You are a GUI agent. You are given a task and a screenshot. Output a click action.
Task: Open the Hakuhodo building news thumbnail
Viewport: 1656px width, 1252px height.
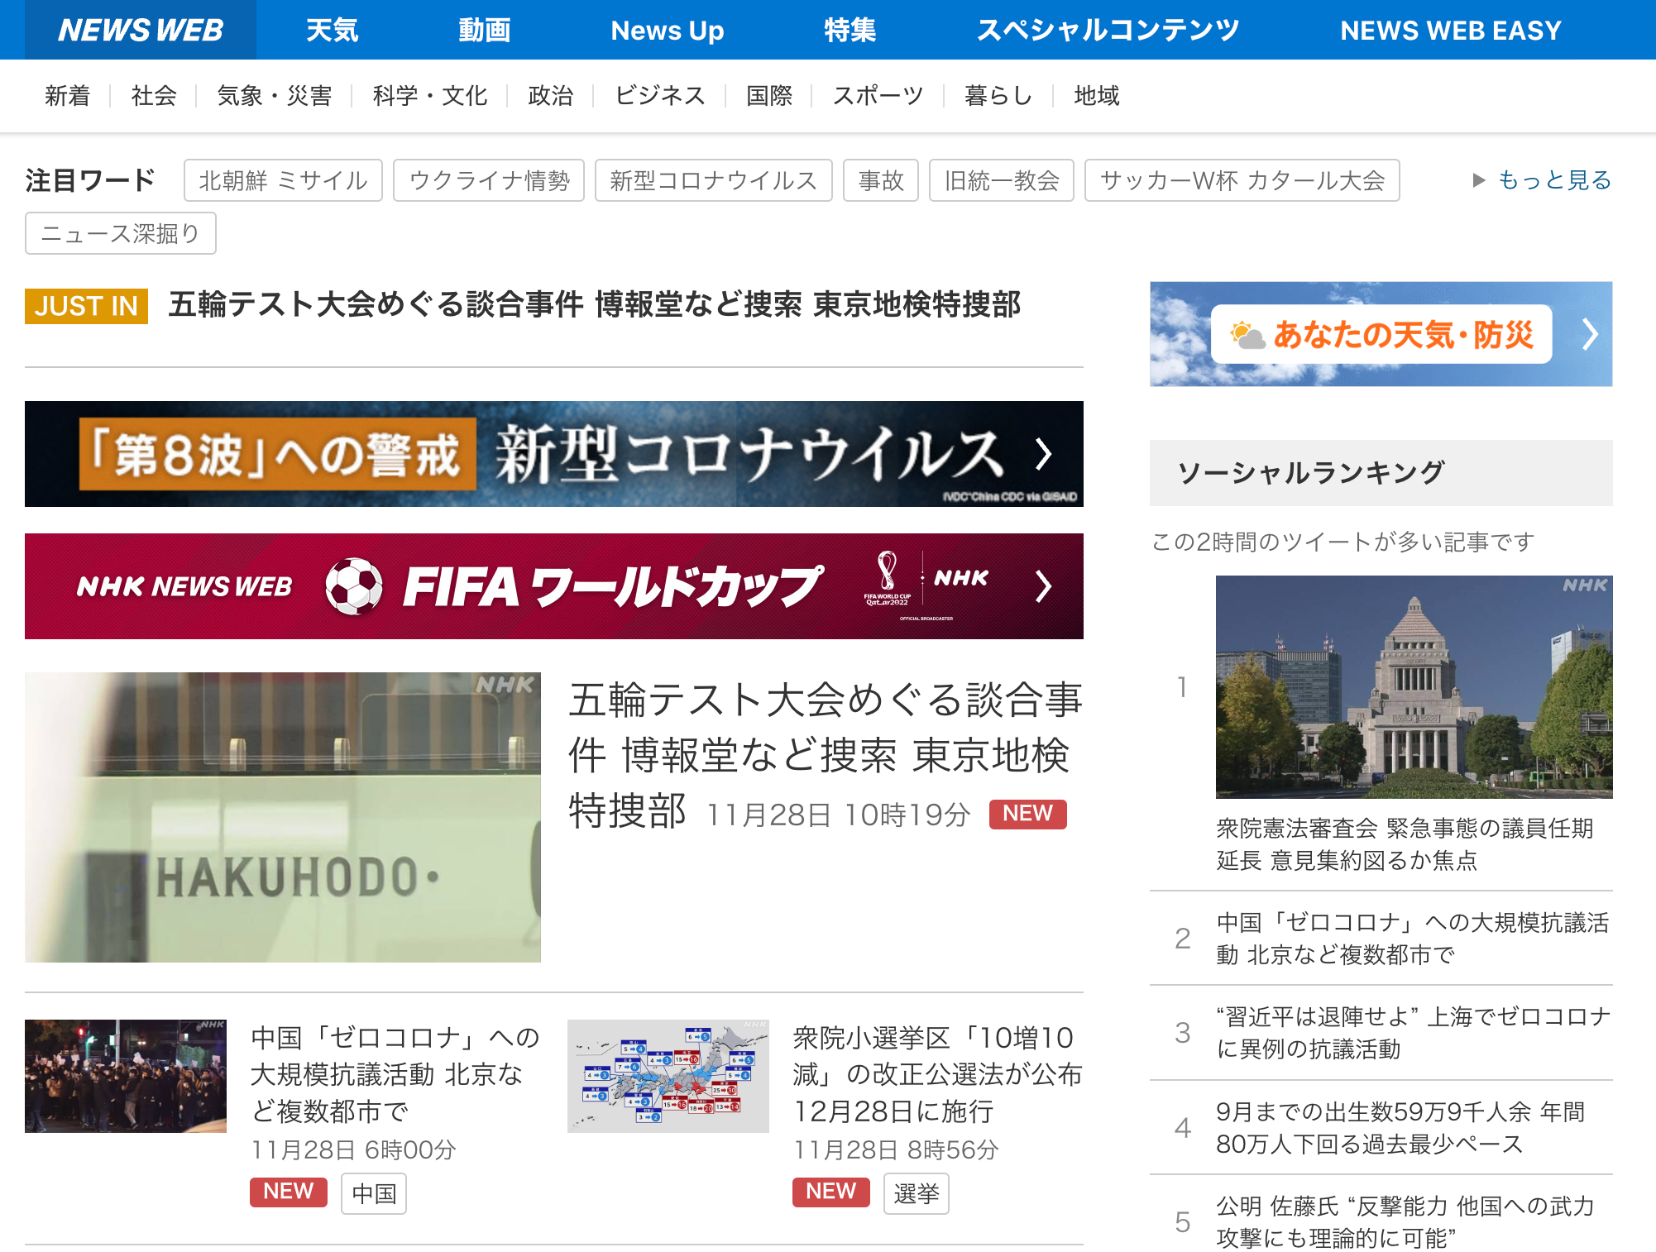tap(283, 817)
